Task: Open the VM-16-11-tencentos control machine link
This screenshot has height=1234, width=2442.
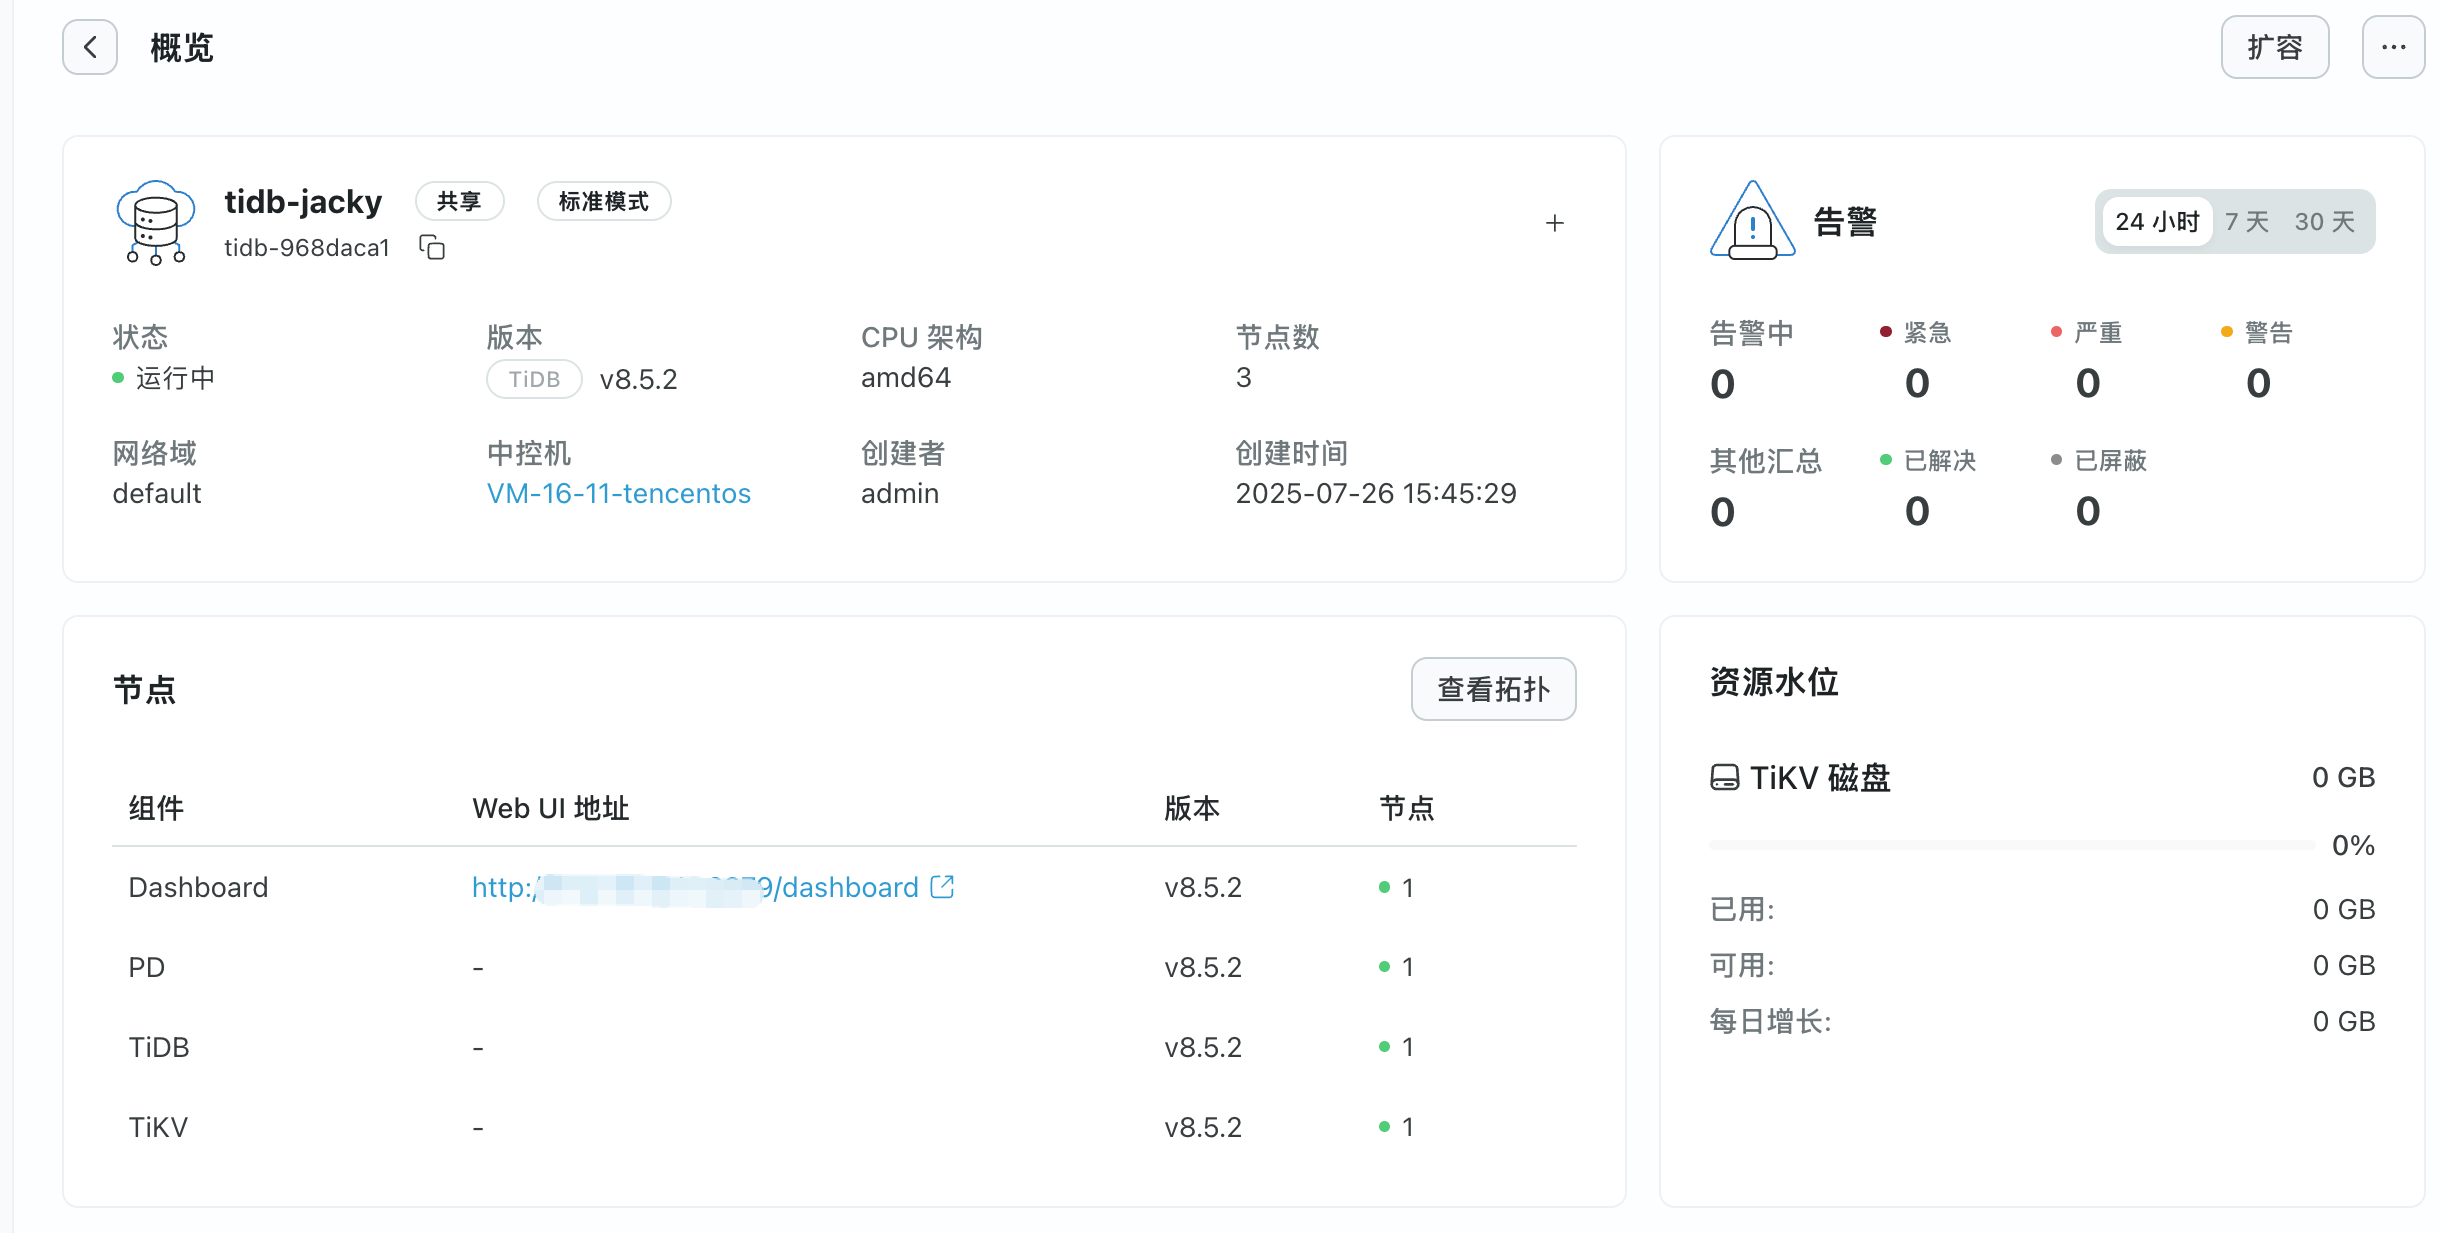Action: point(618,493)
